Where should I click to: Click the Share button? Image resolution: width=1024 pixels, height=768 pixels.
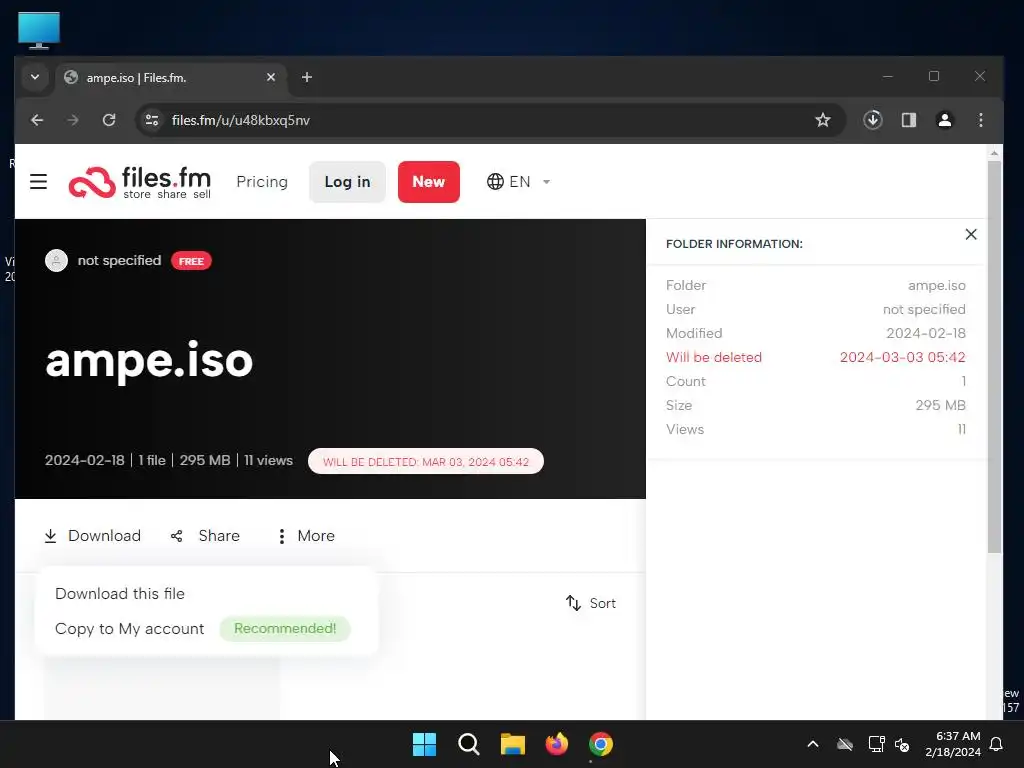(205, 536)
